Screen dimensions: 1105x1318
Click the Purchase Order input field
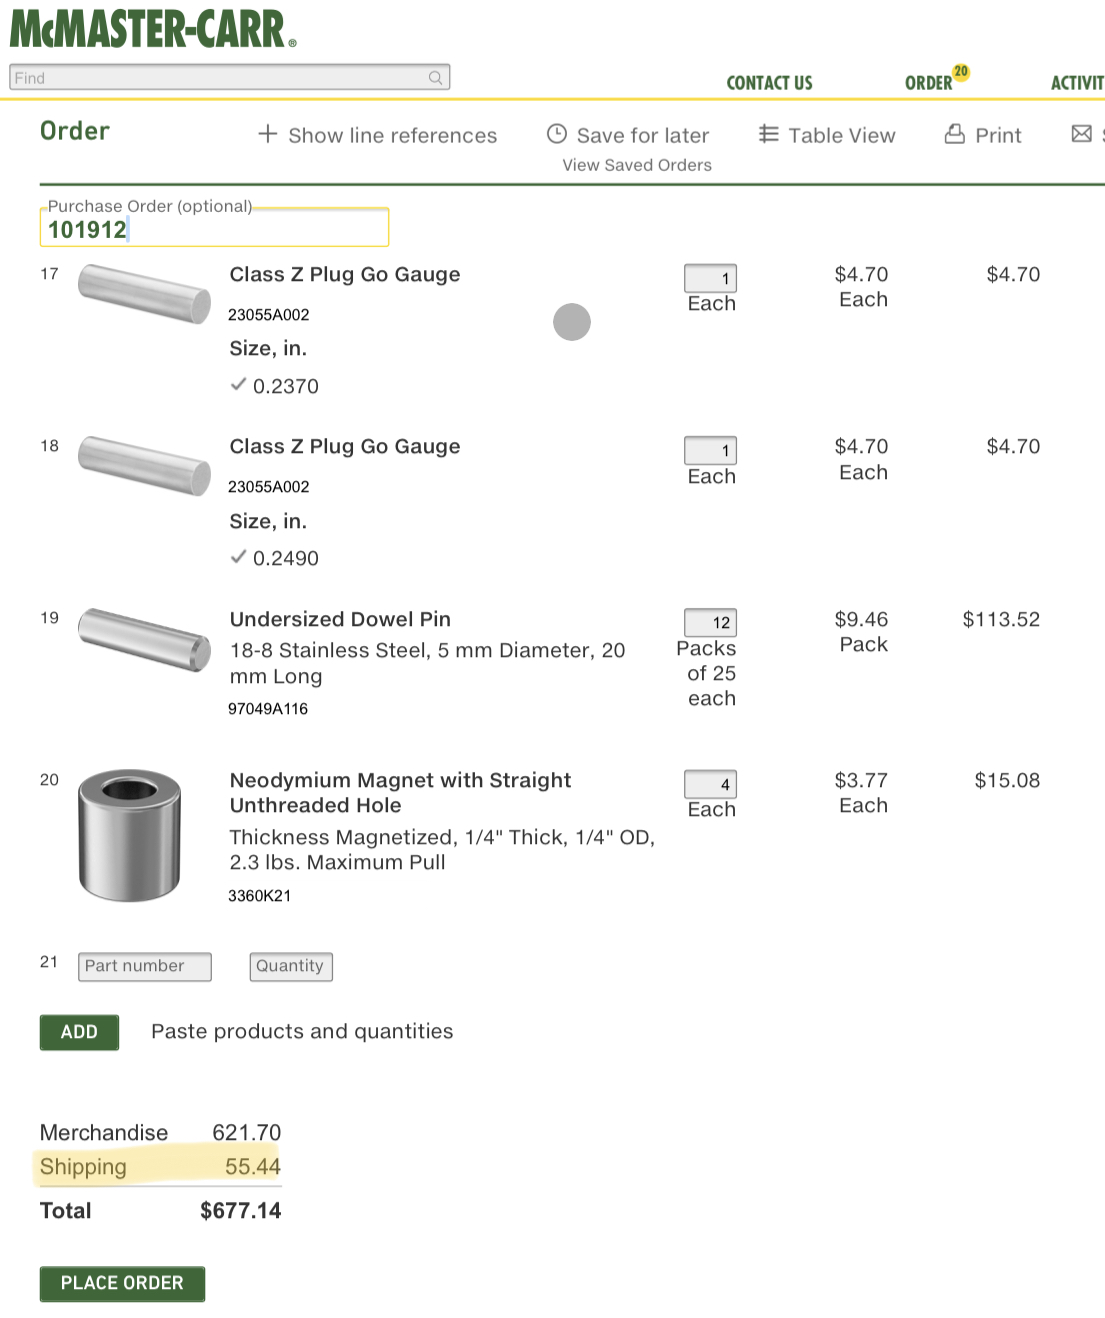pos(214,229)
